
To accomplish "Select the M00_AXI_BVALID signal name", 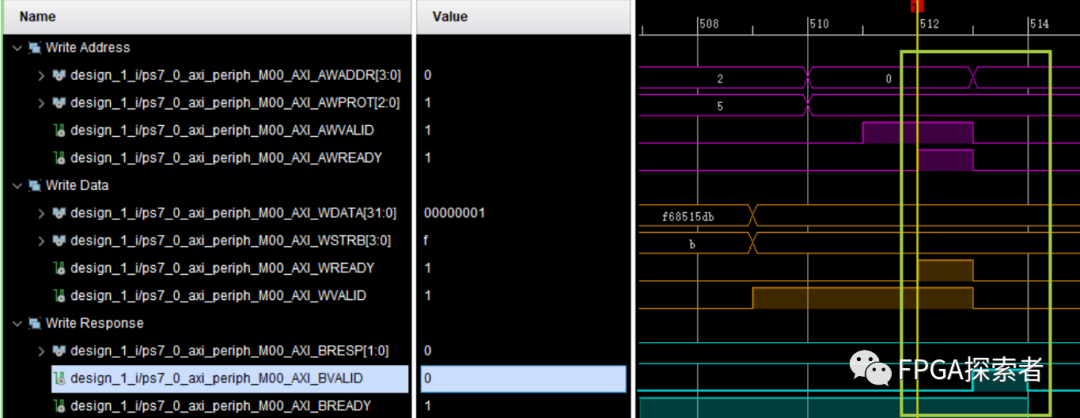I will pyautogui.click(x=216, y=378).
